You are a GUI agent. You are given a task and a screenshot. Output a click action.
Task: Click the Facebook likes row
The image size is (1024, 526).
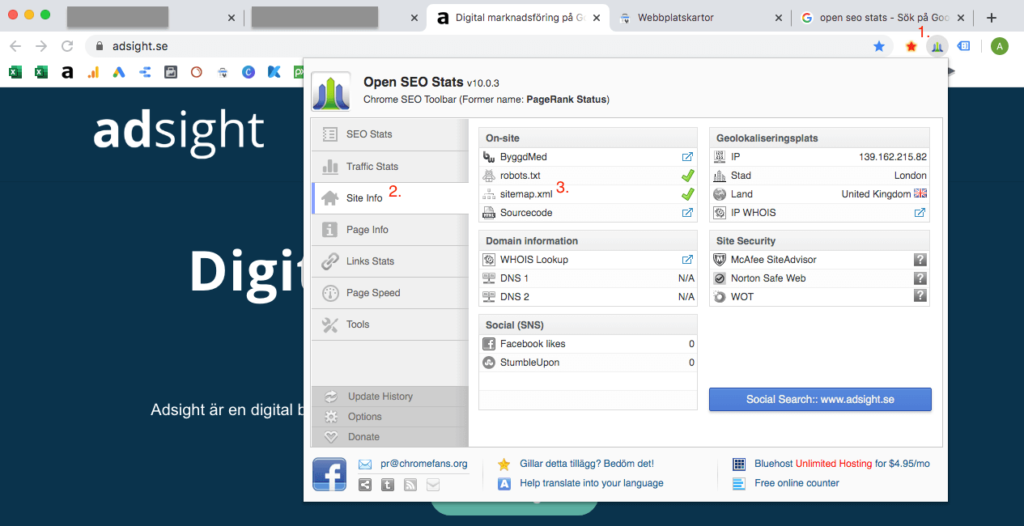588,344
